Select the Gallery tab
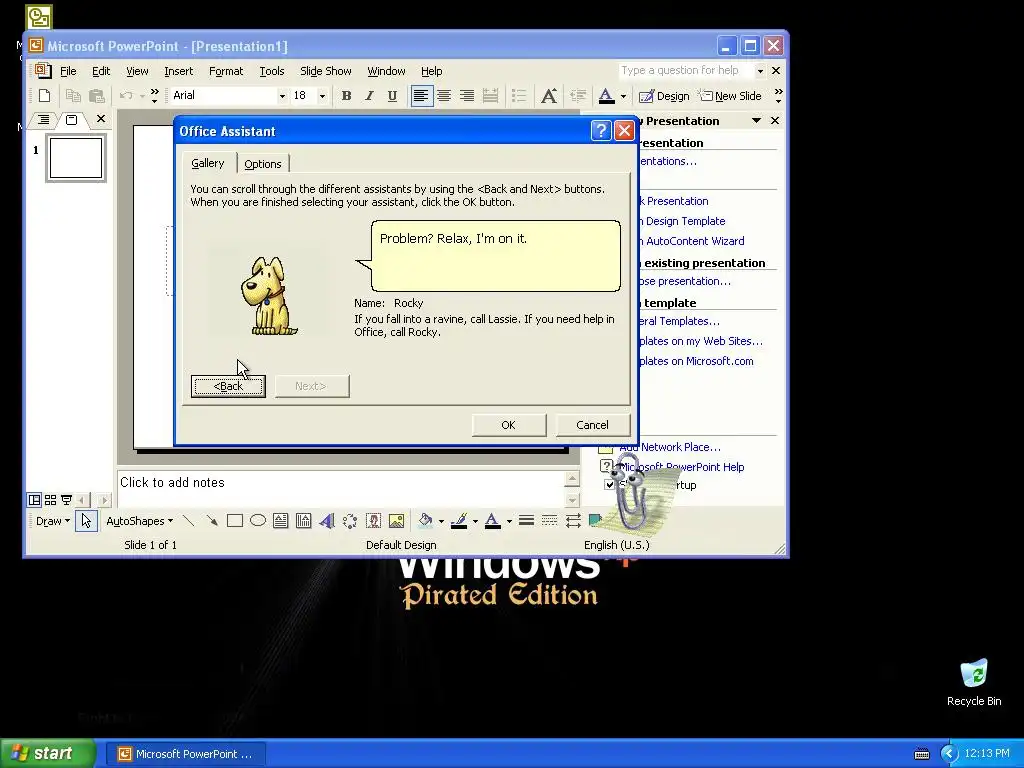This screenshot has height=768, width=1024. click(208, 163)
